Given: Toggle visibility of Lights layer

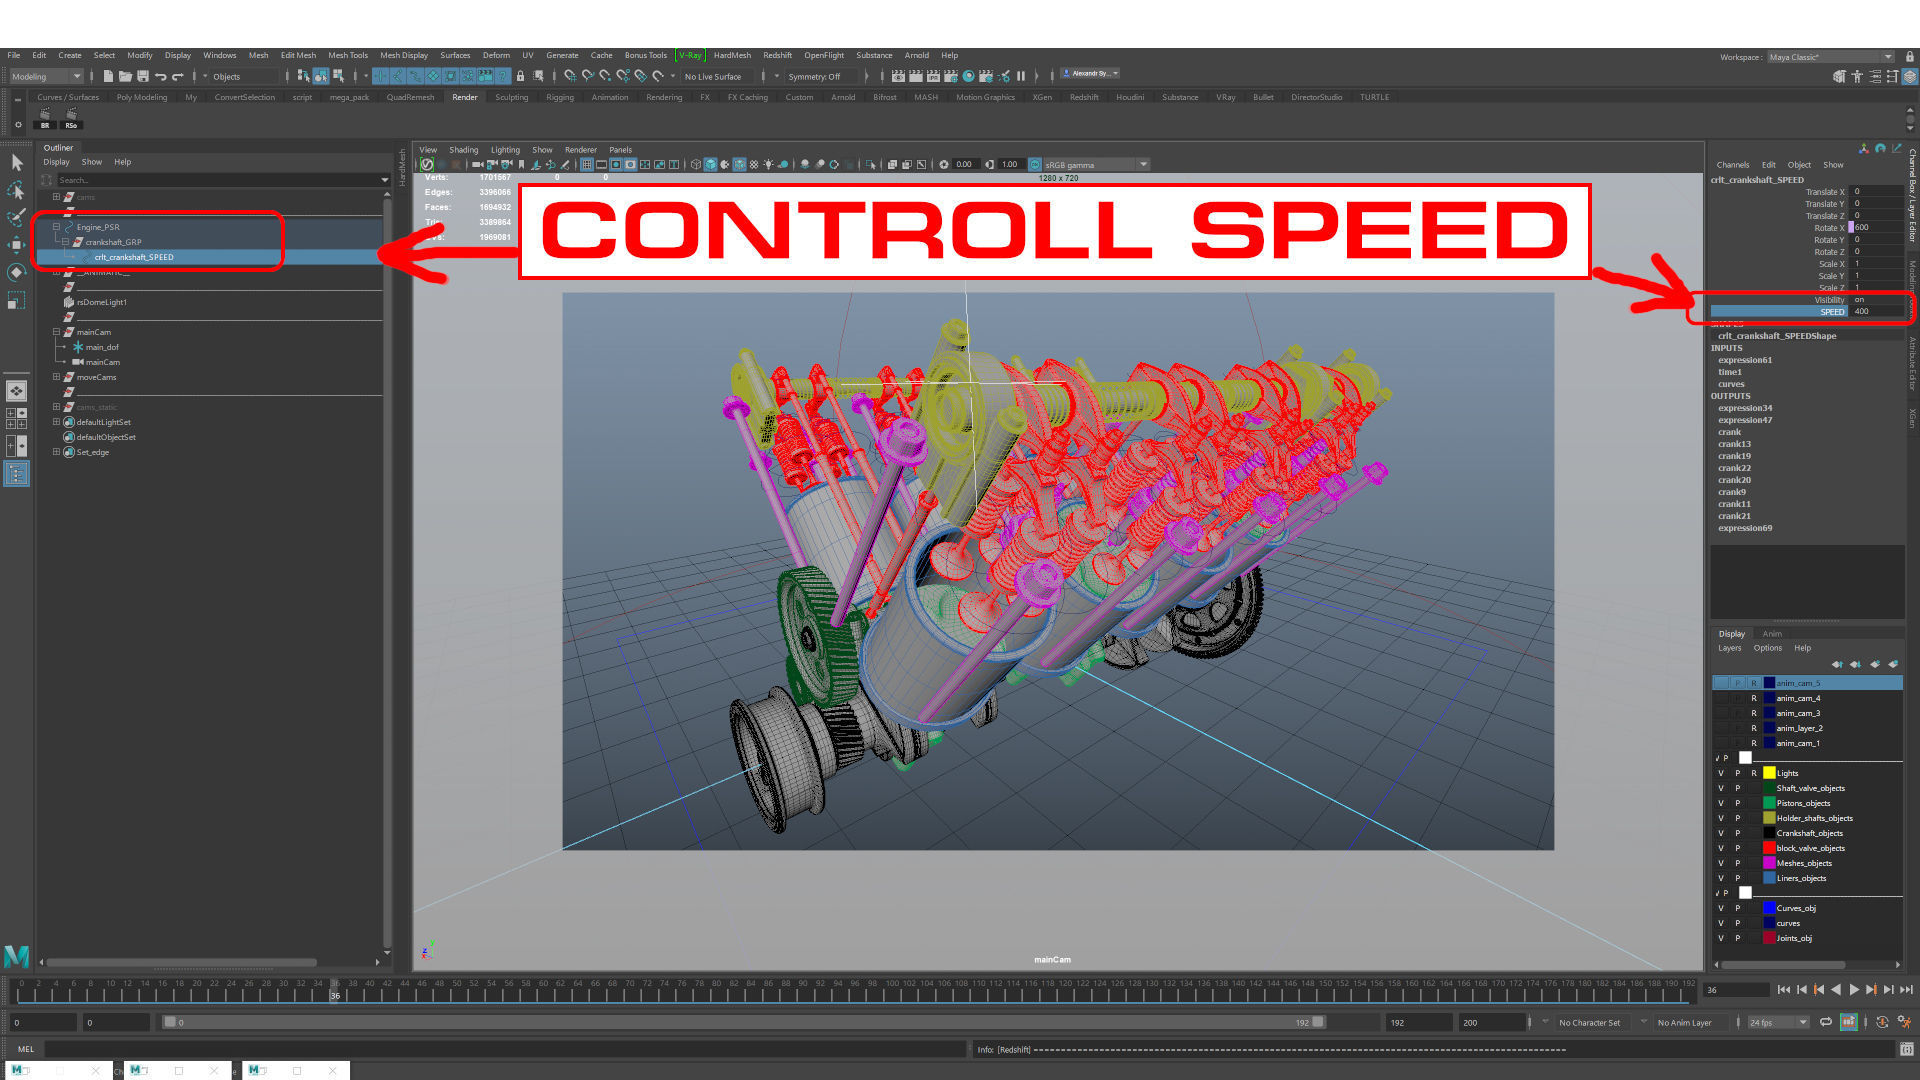Looking at the screenshot, I should click(x=1721, y=773).
